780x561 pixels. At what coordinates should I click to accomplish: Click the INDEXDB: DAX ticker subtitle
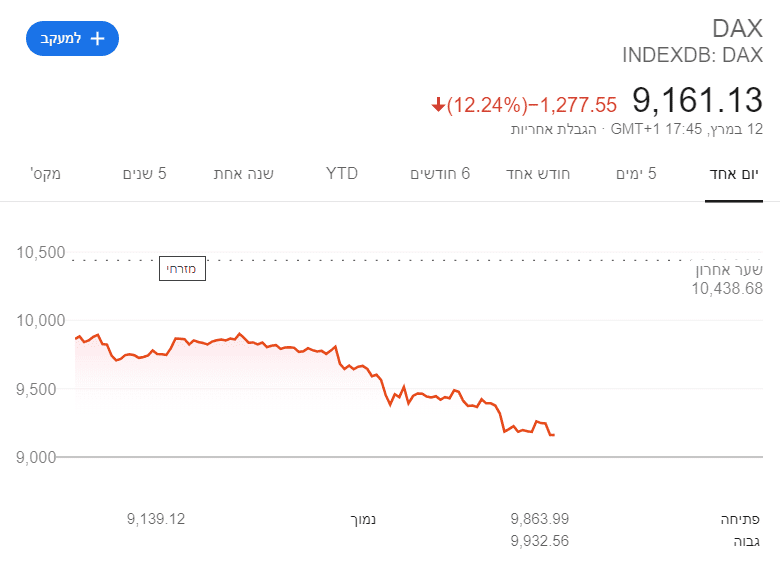tap(692, 55)
